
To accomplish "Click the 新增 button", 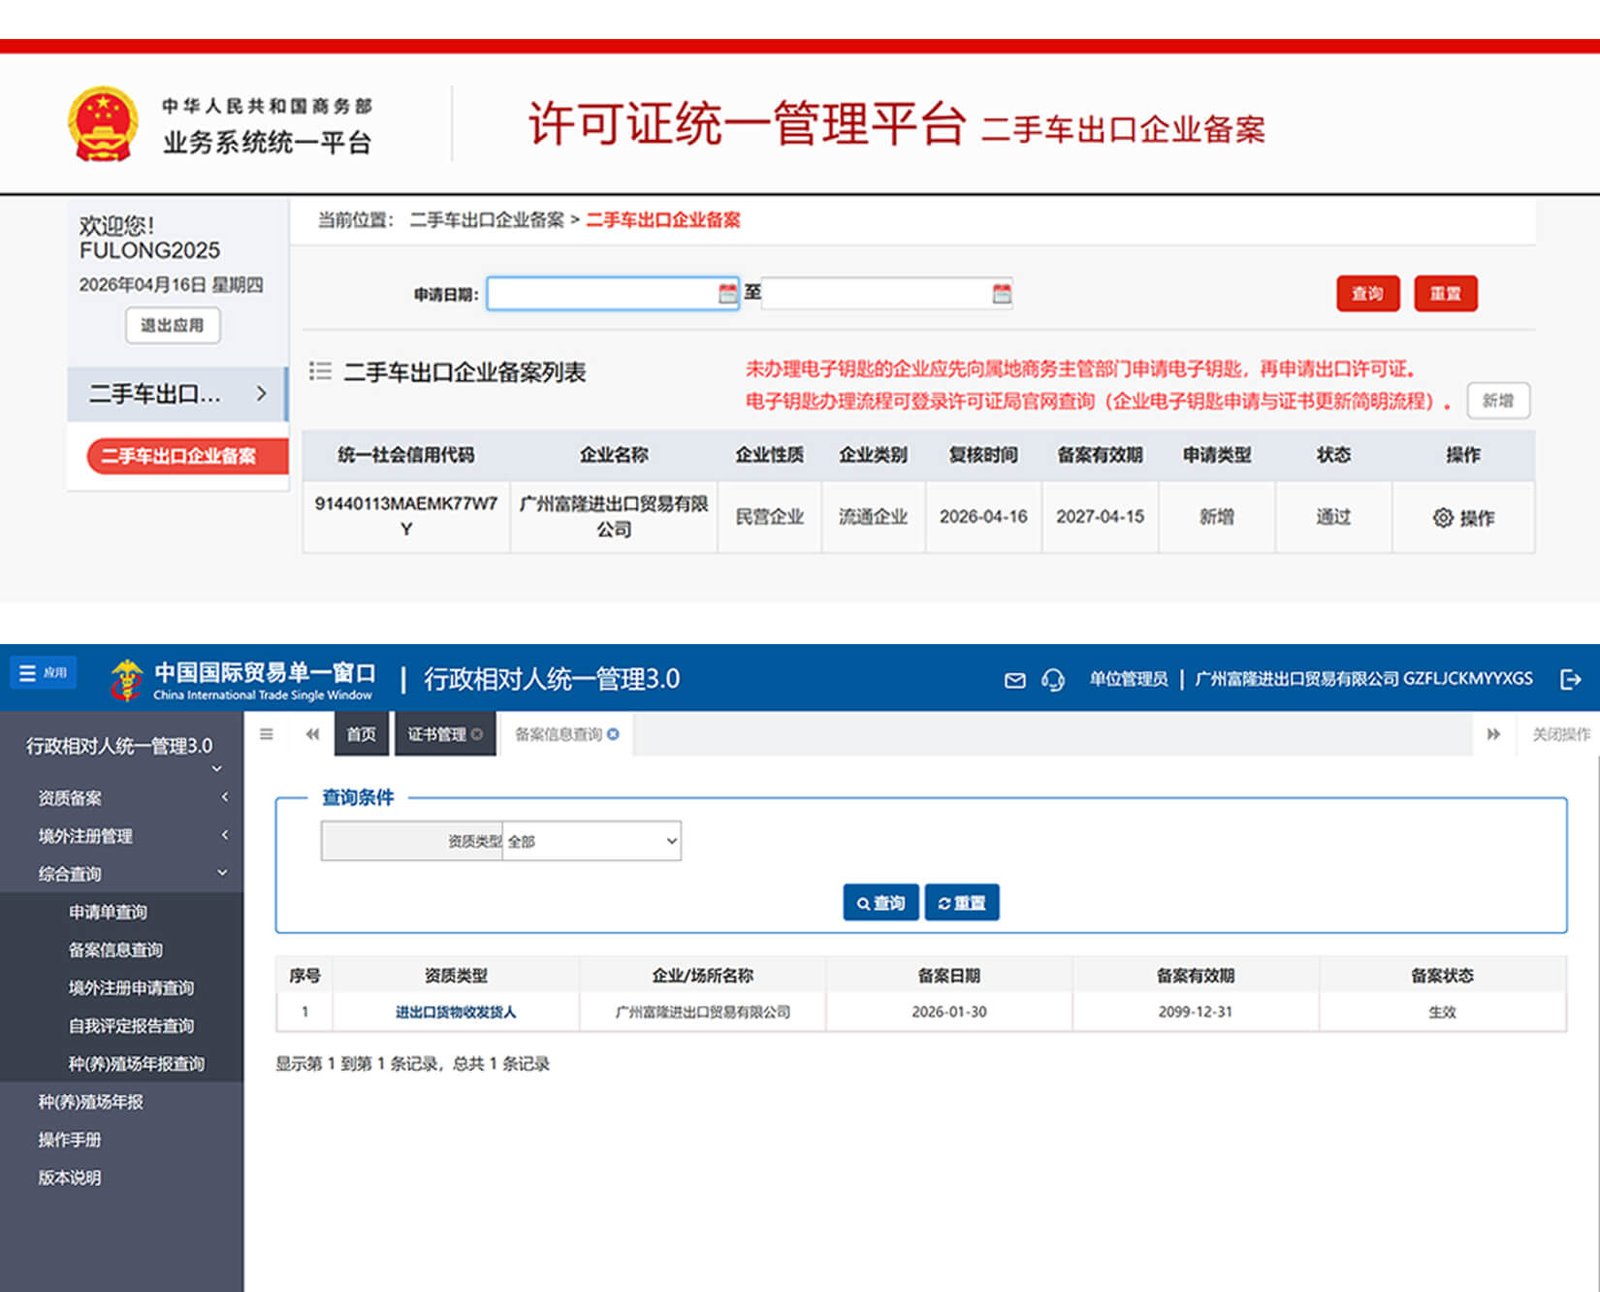I will click(x=1497, y=400).
